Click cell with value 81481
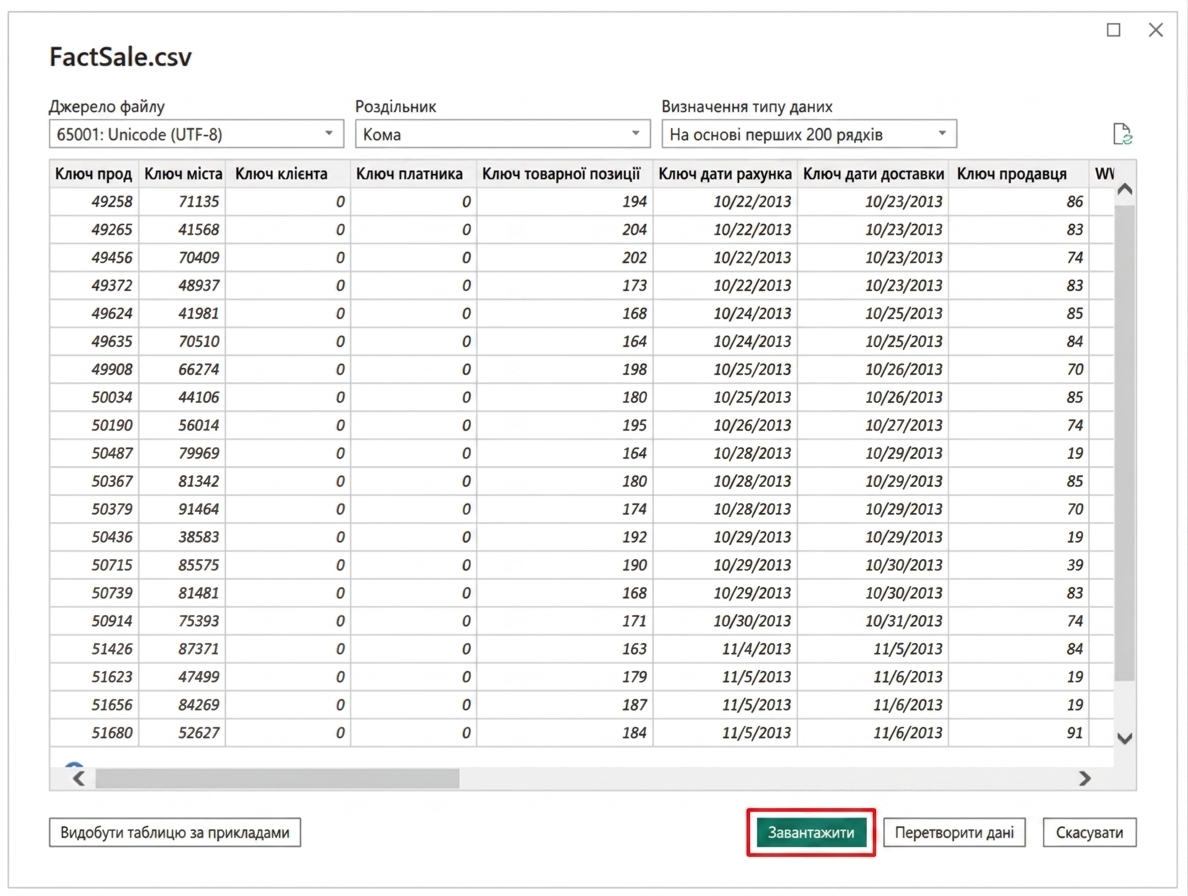This screenshot has height=896, width=1188. [183, 594]
